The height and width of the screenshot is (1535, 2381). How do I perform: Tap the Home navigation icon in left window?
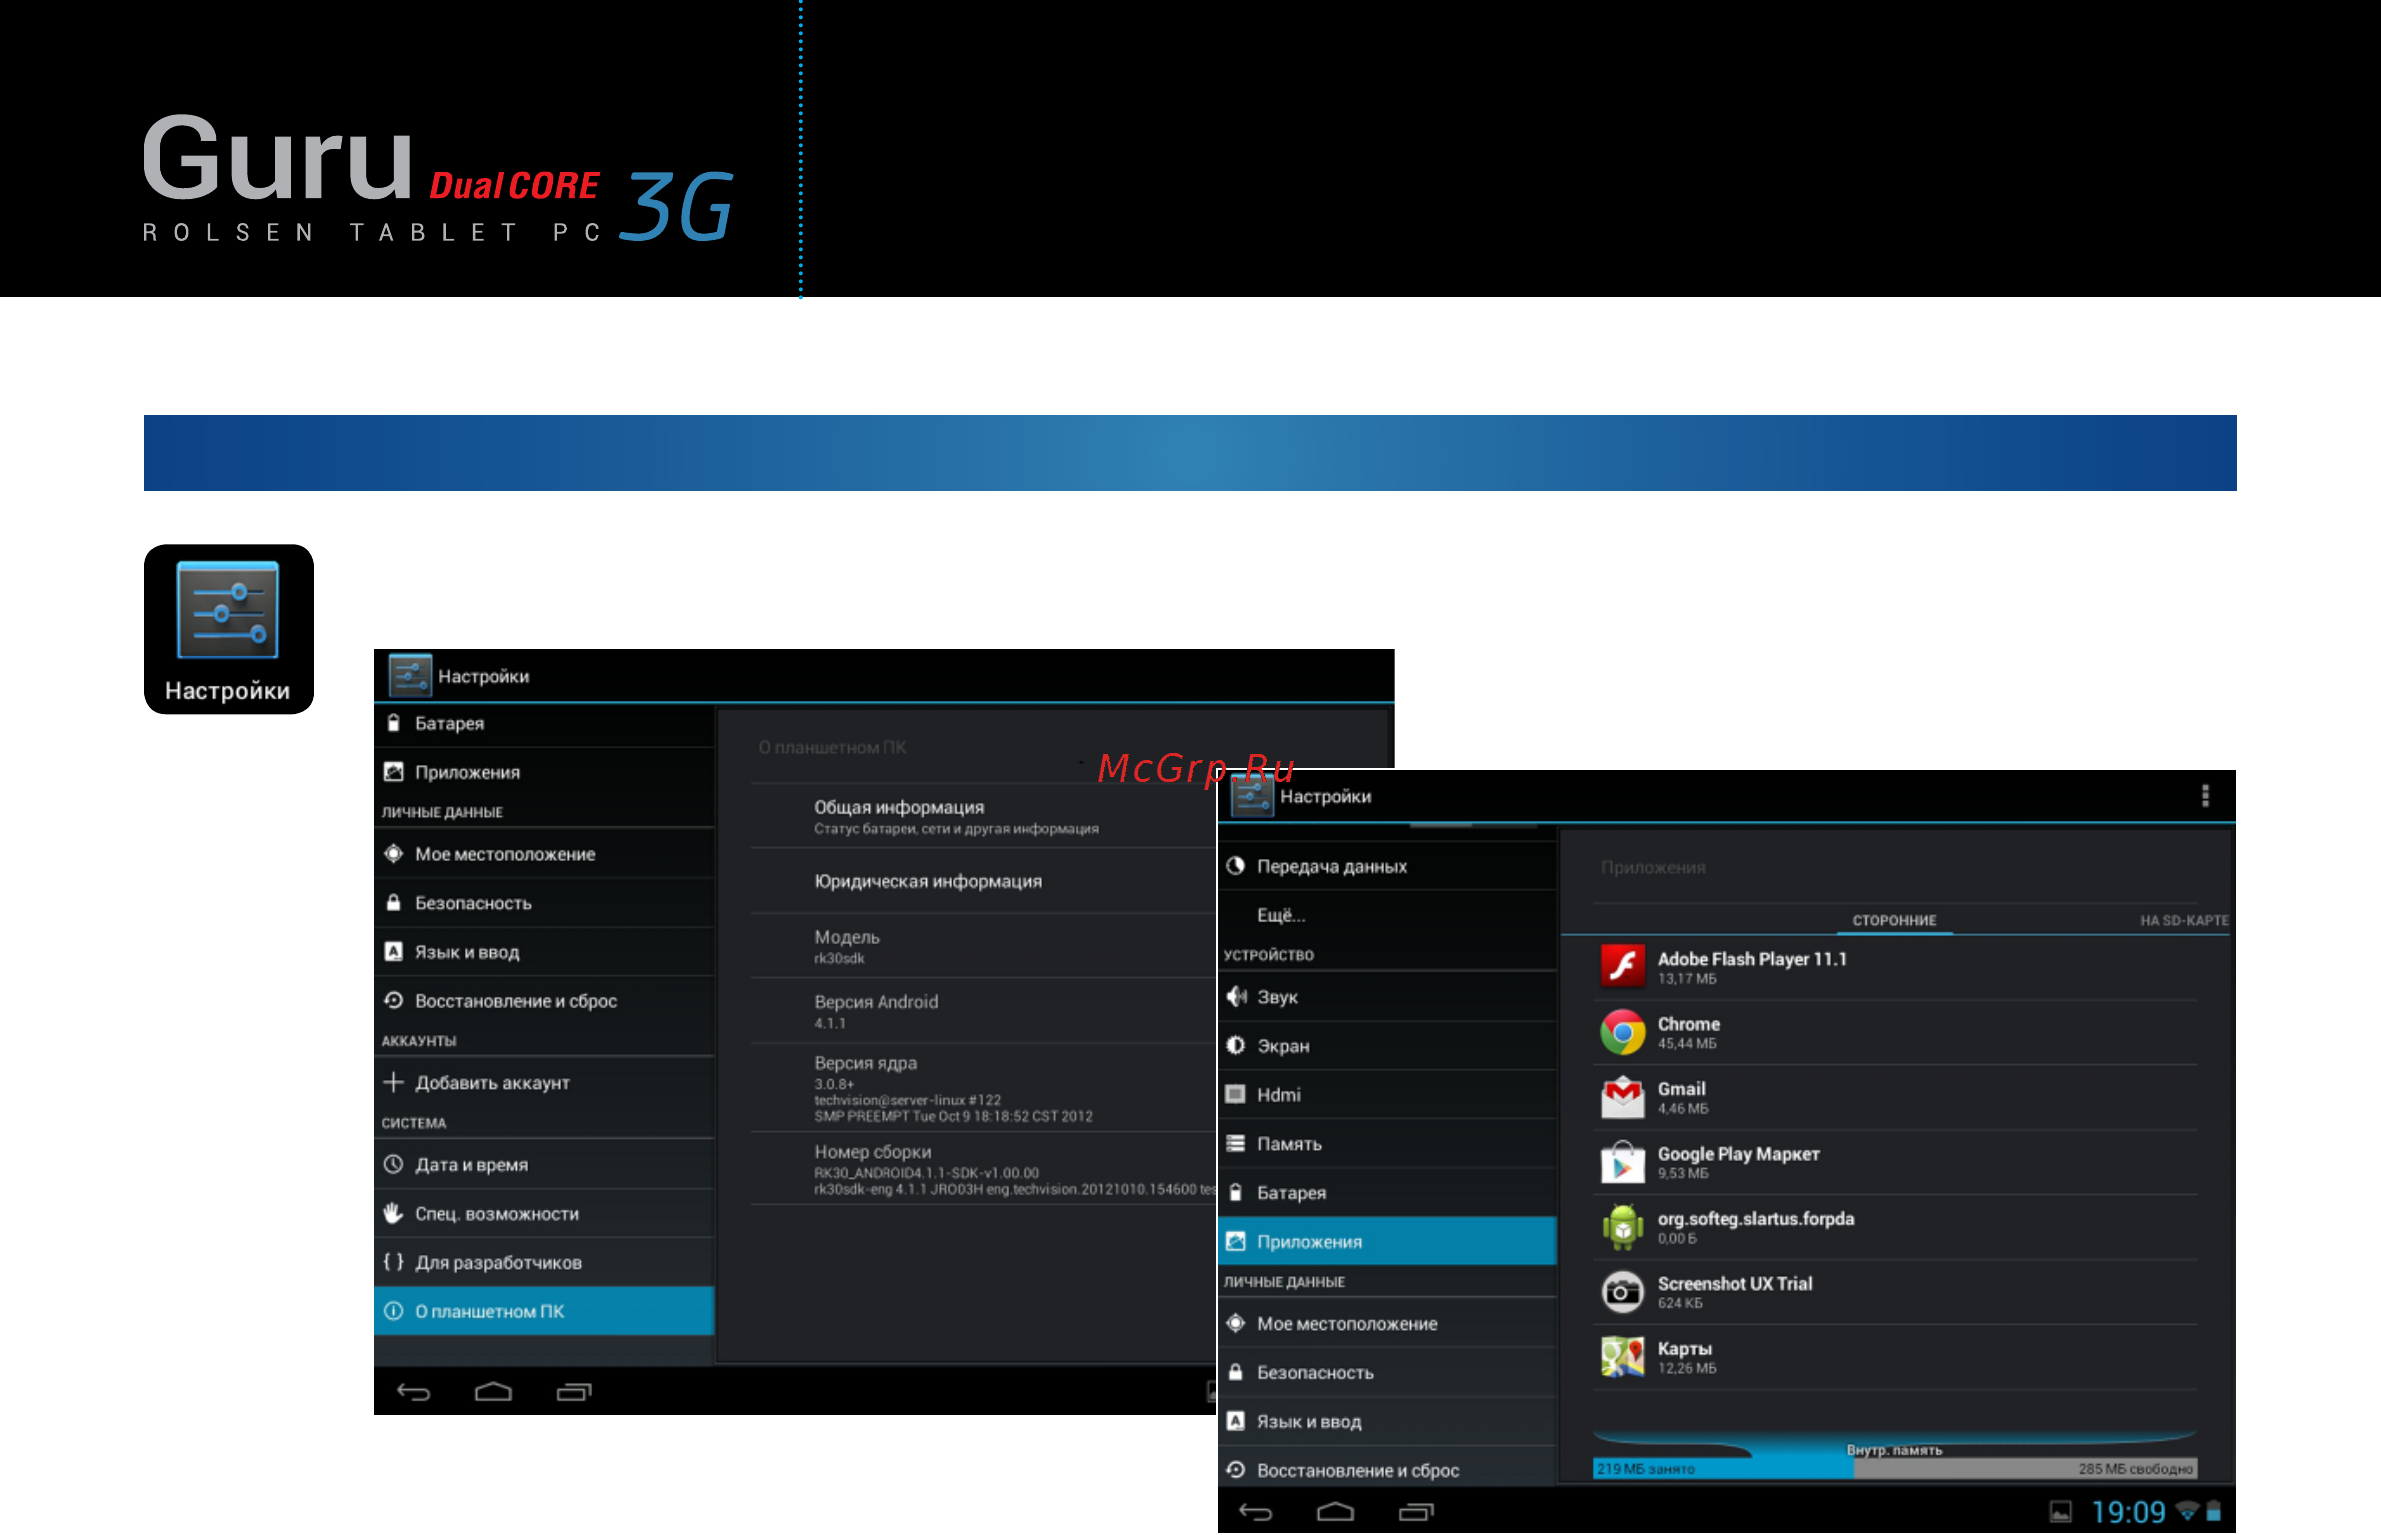493,1391
